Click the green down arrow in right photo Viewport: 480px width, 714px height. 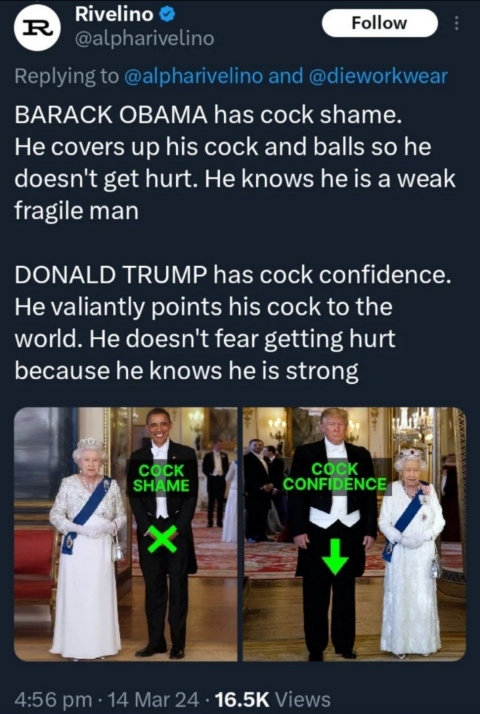336,556
